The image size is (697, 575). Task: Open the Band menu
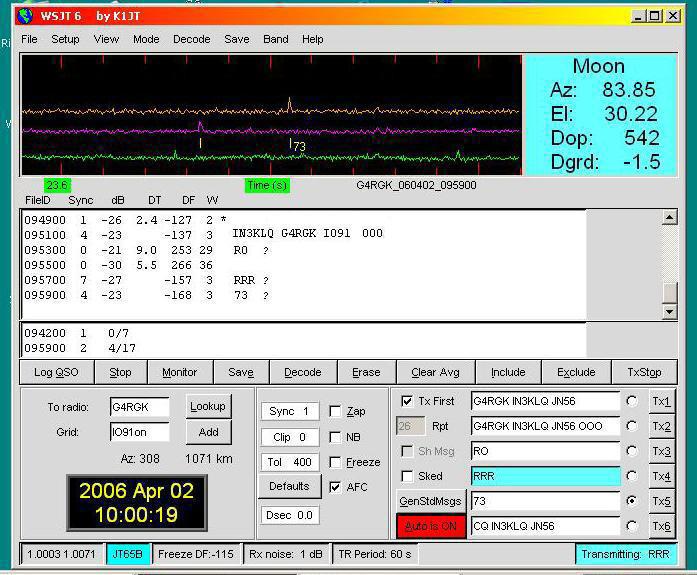[x=275, y=39]
